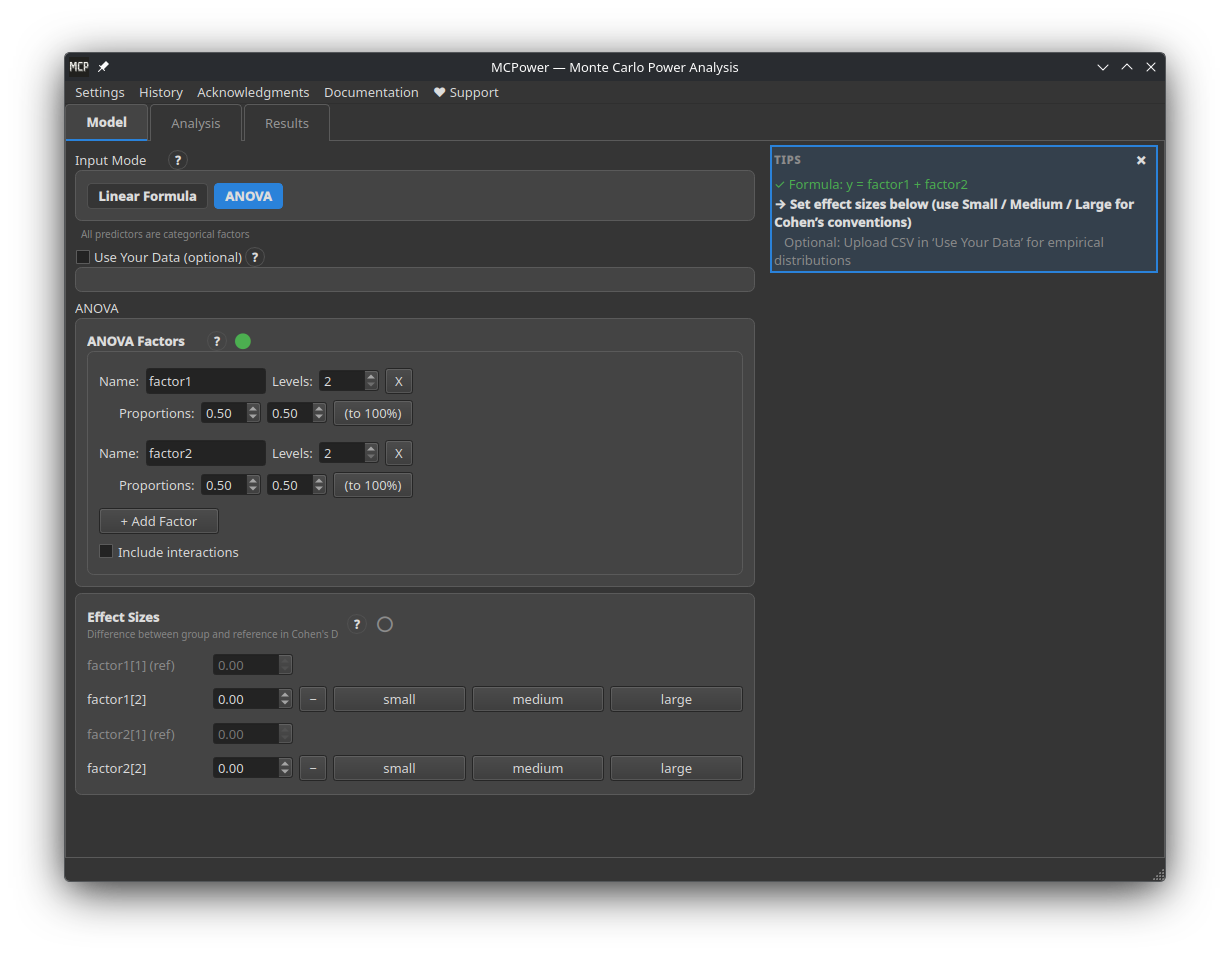Screen dimensions: 1230x958
Task: Click inside the factor2 Name field
Action: click(x=205, y=453)
